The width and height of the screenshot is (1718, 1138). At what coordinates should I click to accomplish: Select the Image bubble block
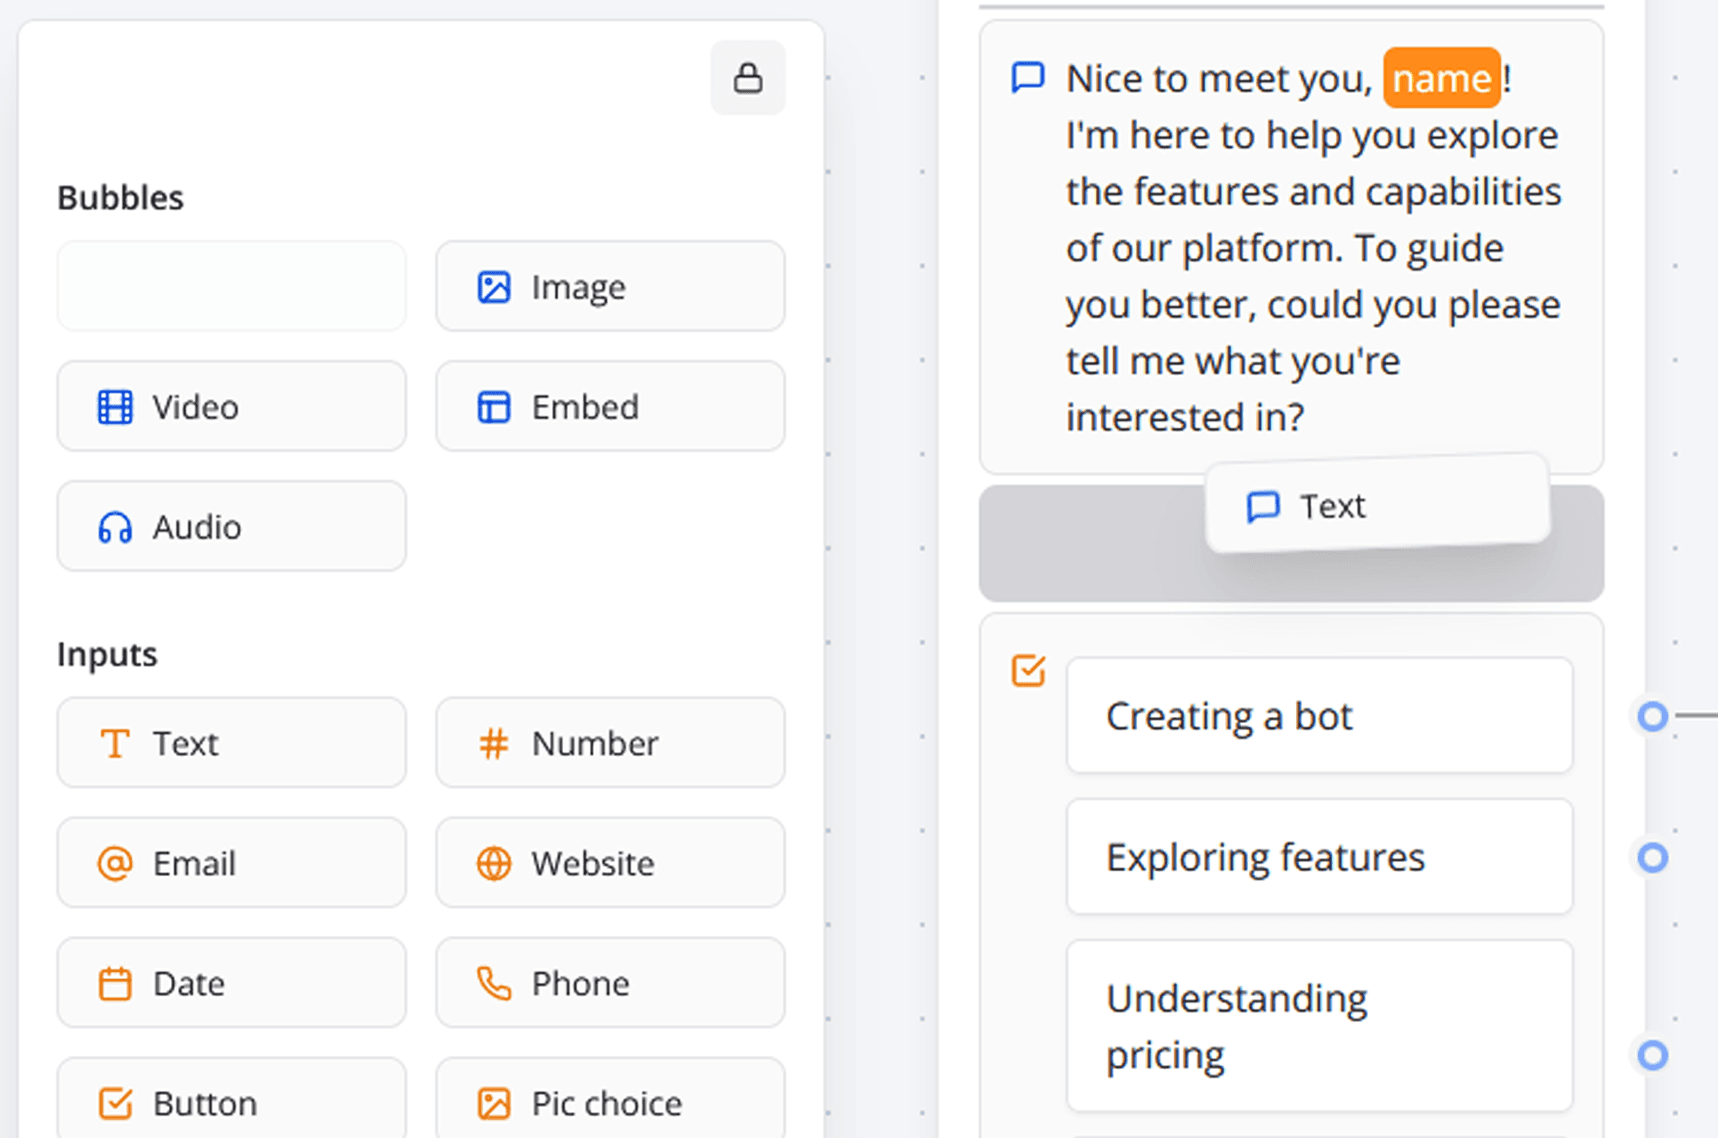pos(610,287)
